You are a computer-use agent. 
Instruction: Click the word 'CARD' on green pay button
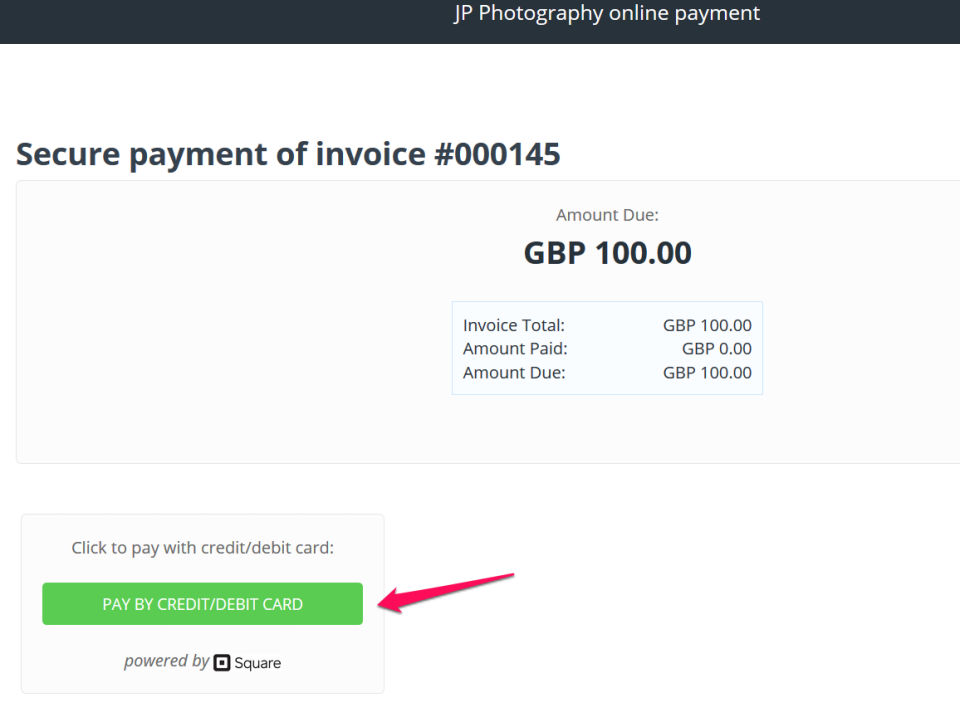(281, 604)
